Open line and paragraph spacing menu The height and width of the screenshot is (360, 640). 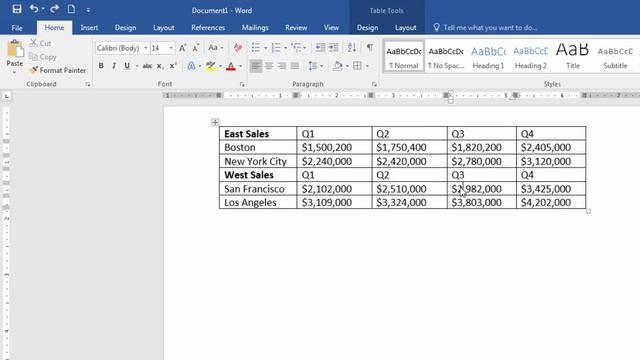[x=315, y=66]
